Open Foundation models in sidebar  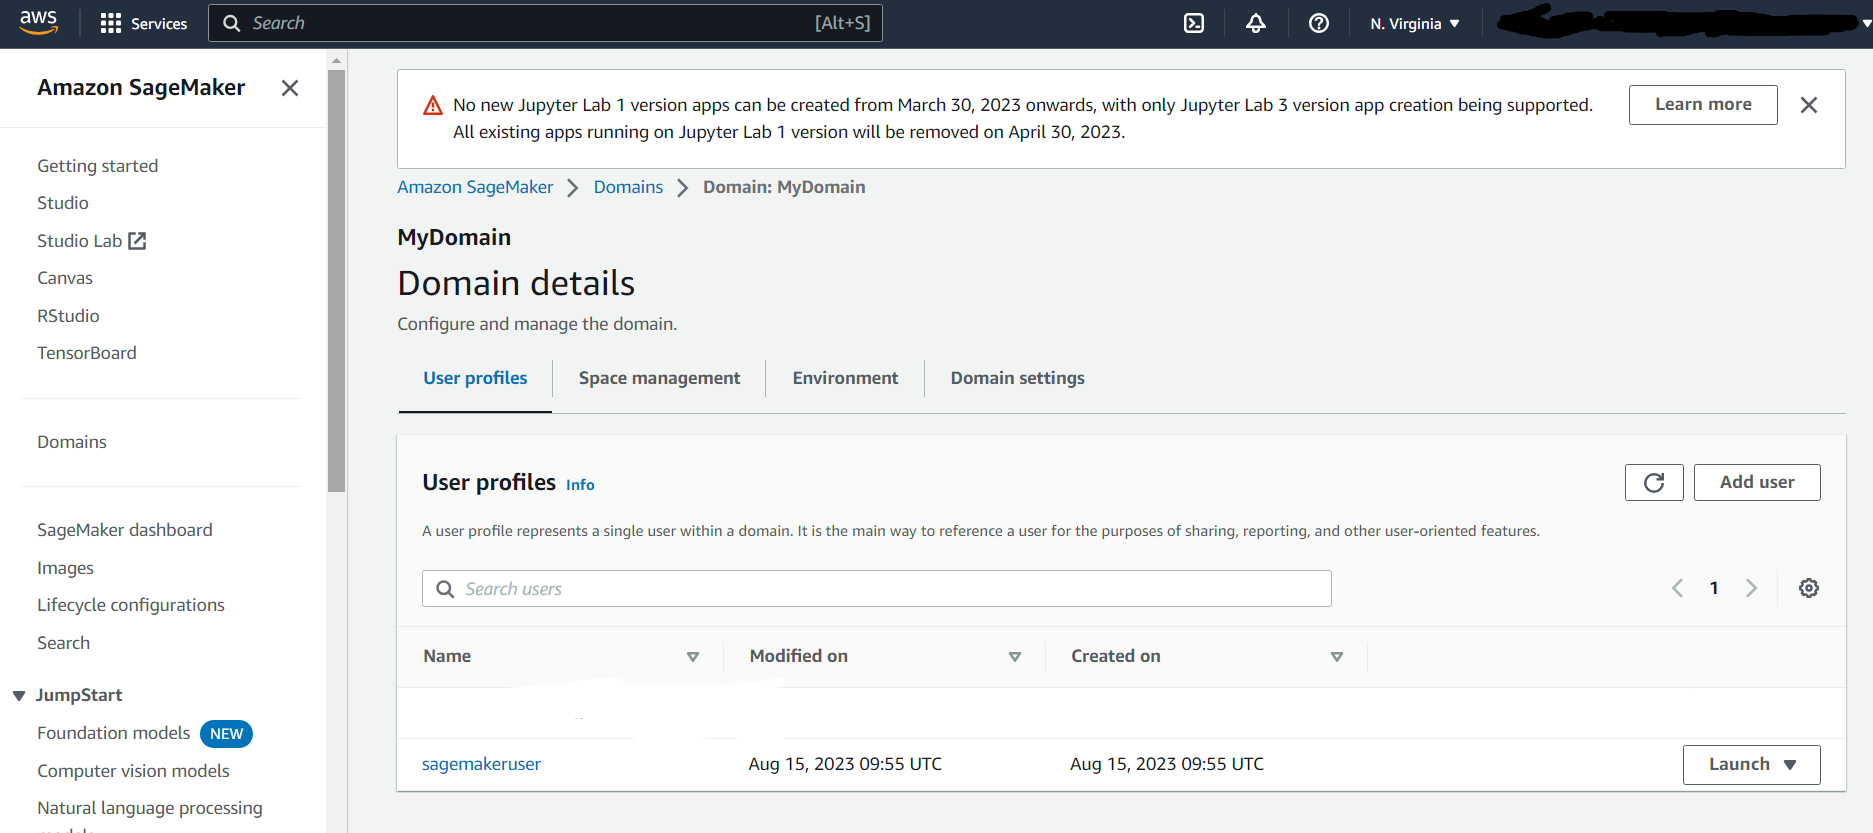tap(114, 733)
